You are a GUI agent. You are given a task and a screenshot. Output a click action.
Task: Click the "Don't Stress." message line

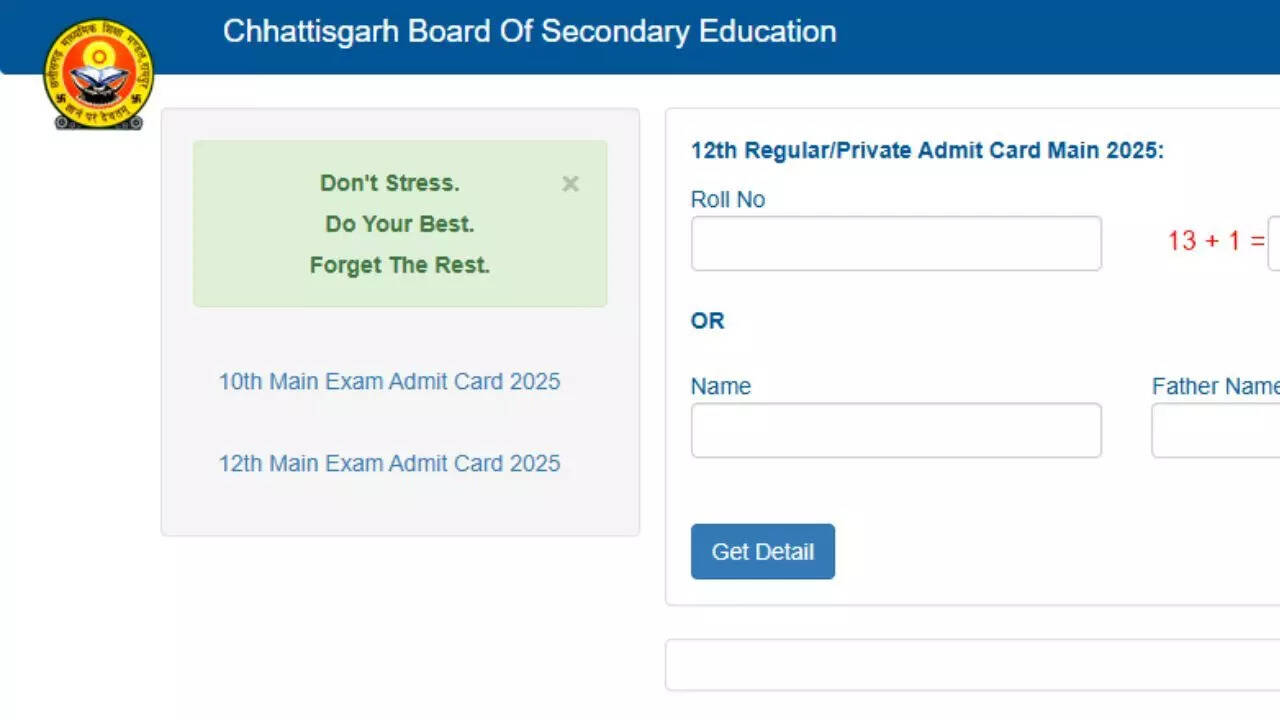[x=389, y=183]
